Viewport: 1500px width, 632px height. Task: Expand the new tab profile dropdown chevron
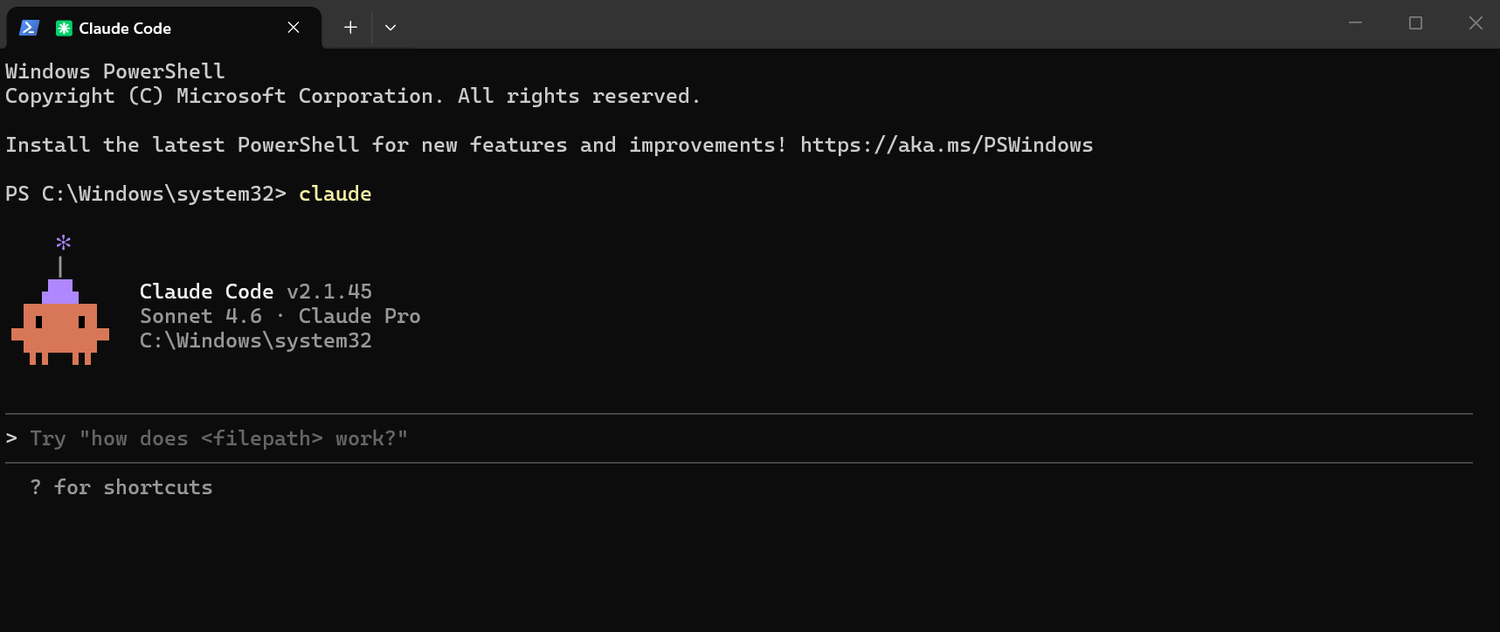(x=390, y=28)
